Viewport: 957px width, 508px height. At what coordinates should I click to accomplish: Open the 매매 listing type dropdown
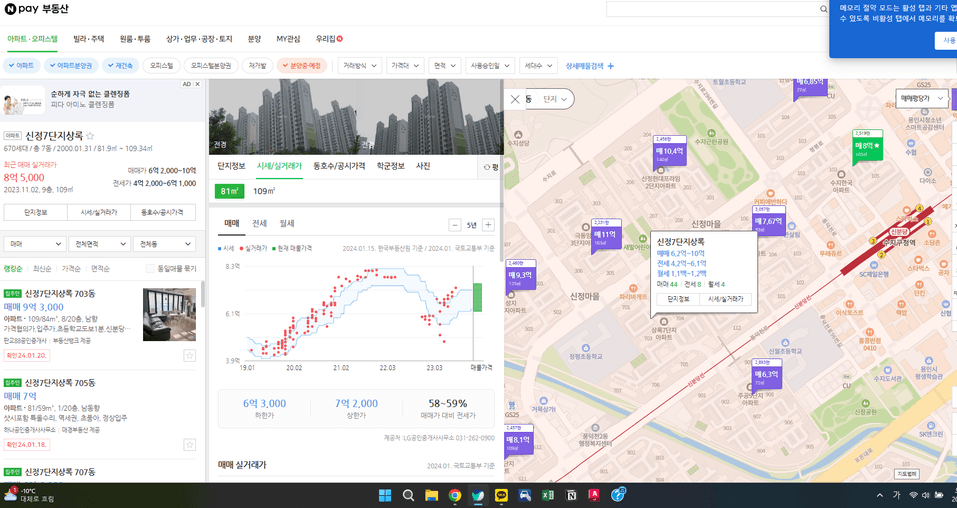point(34,244)
